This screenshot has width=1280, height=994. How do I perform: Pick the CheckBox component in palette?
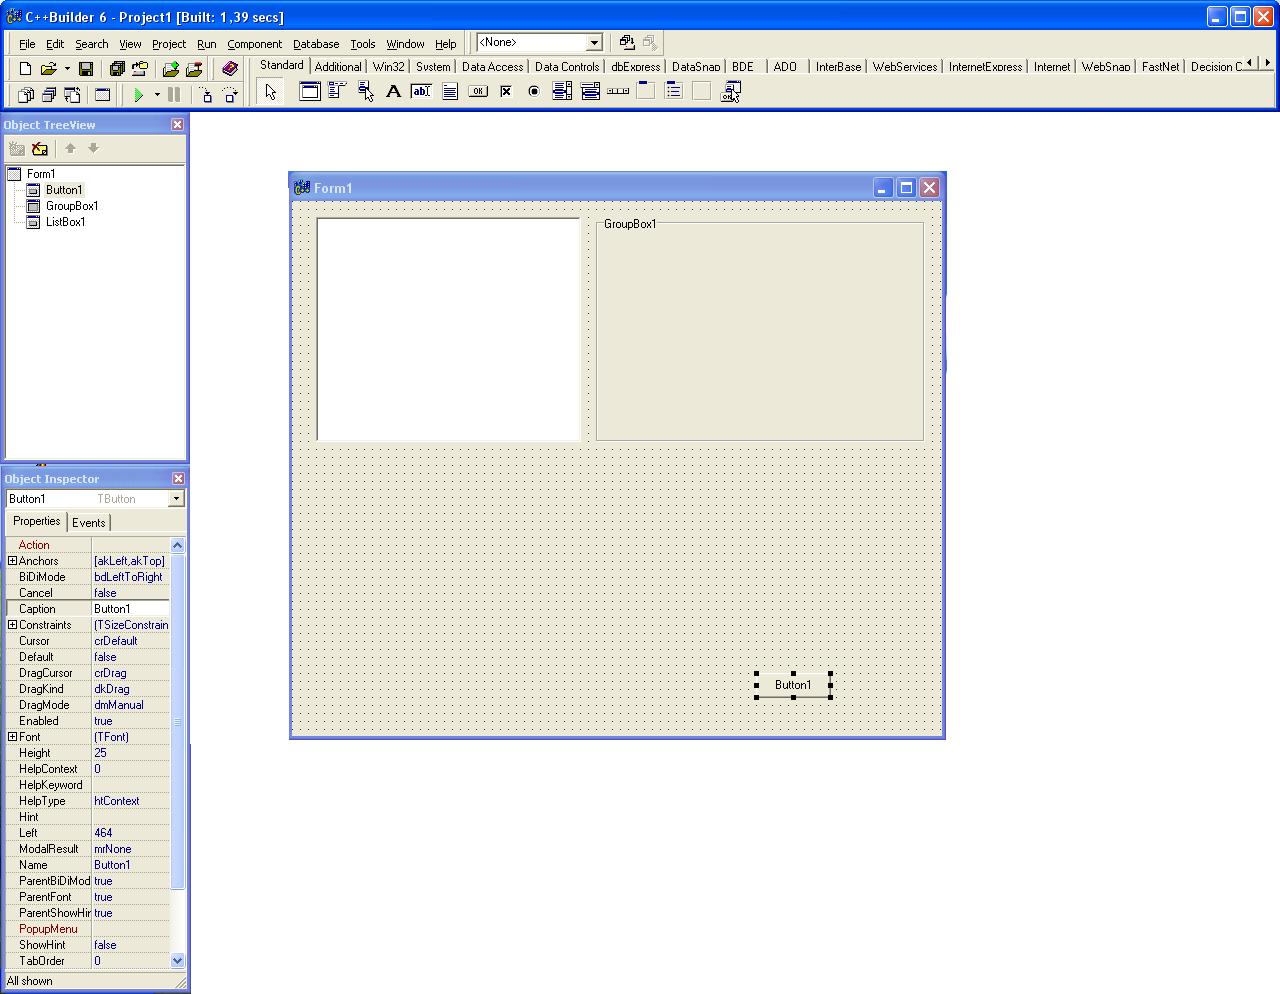click(506, 91)
